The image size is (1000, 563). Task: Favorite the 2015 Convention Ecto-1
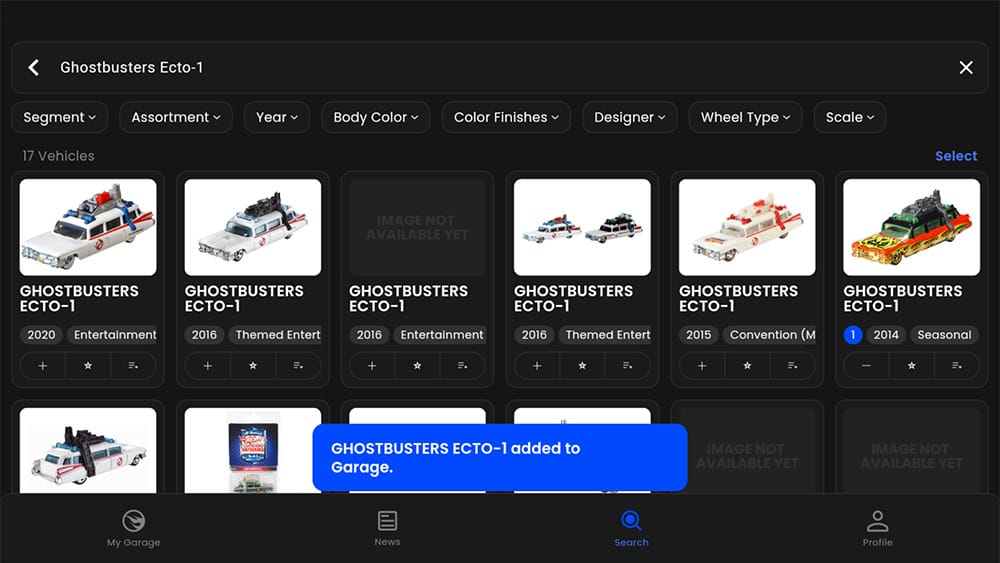[747, 366]
